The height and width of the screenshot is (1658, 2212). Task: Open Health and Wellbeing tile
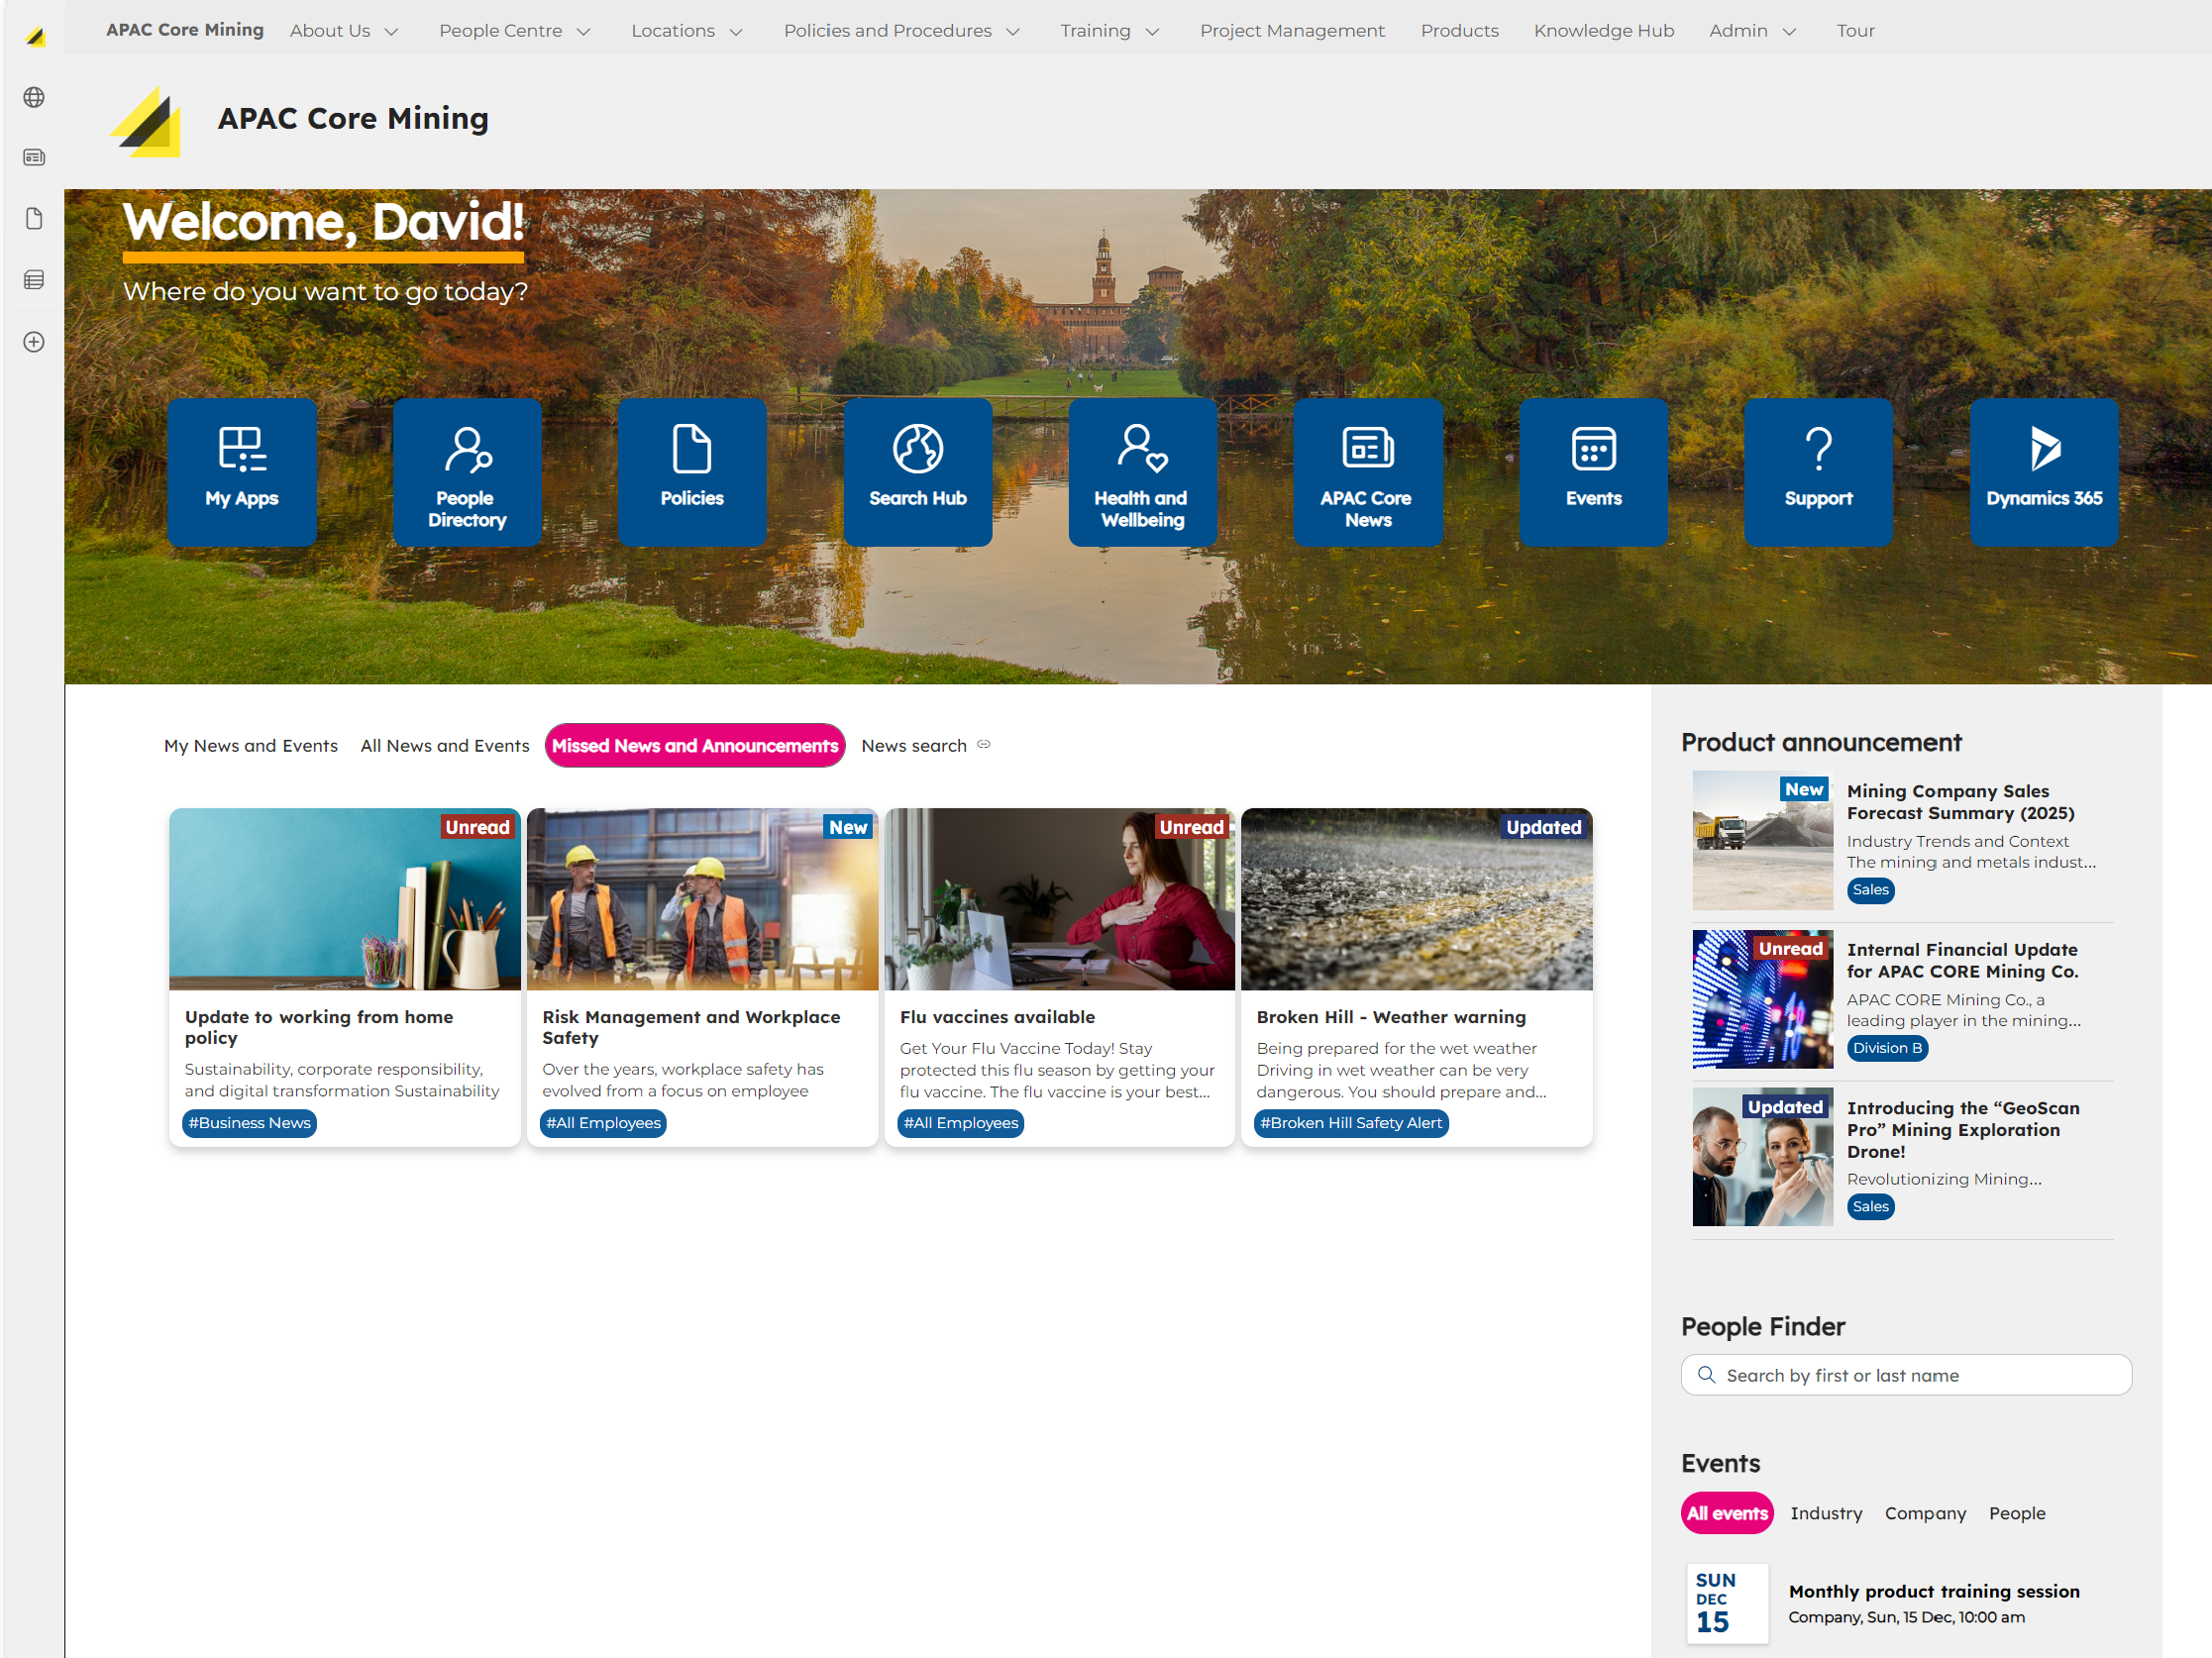point(1142,472)
